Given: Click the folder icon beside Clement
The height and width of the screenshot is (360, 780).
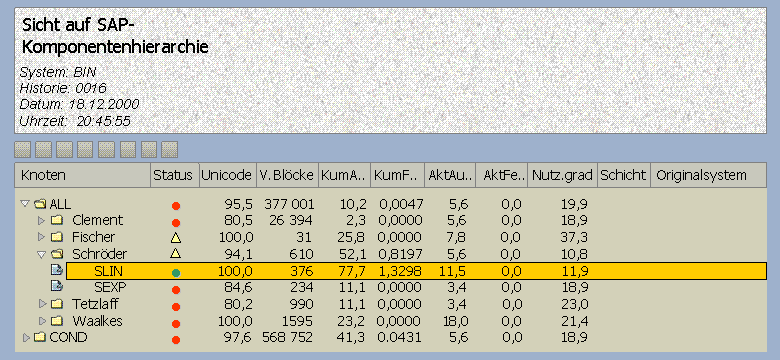Looking at the screenshot, I should coord(57,220).
